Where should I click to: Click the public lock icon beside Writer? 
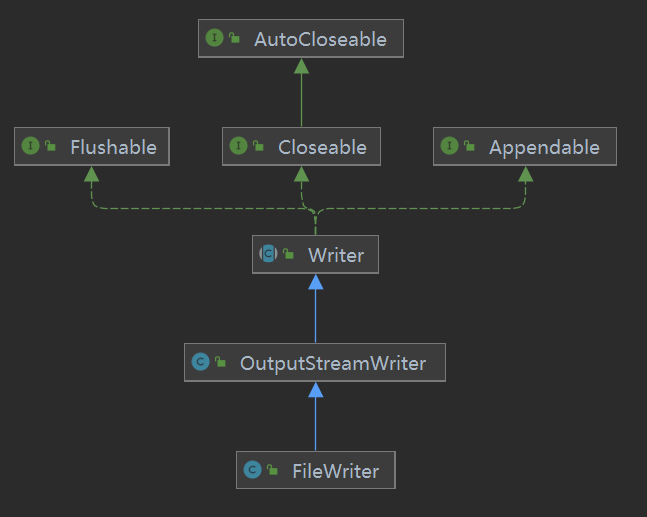coord(288,254)
